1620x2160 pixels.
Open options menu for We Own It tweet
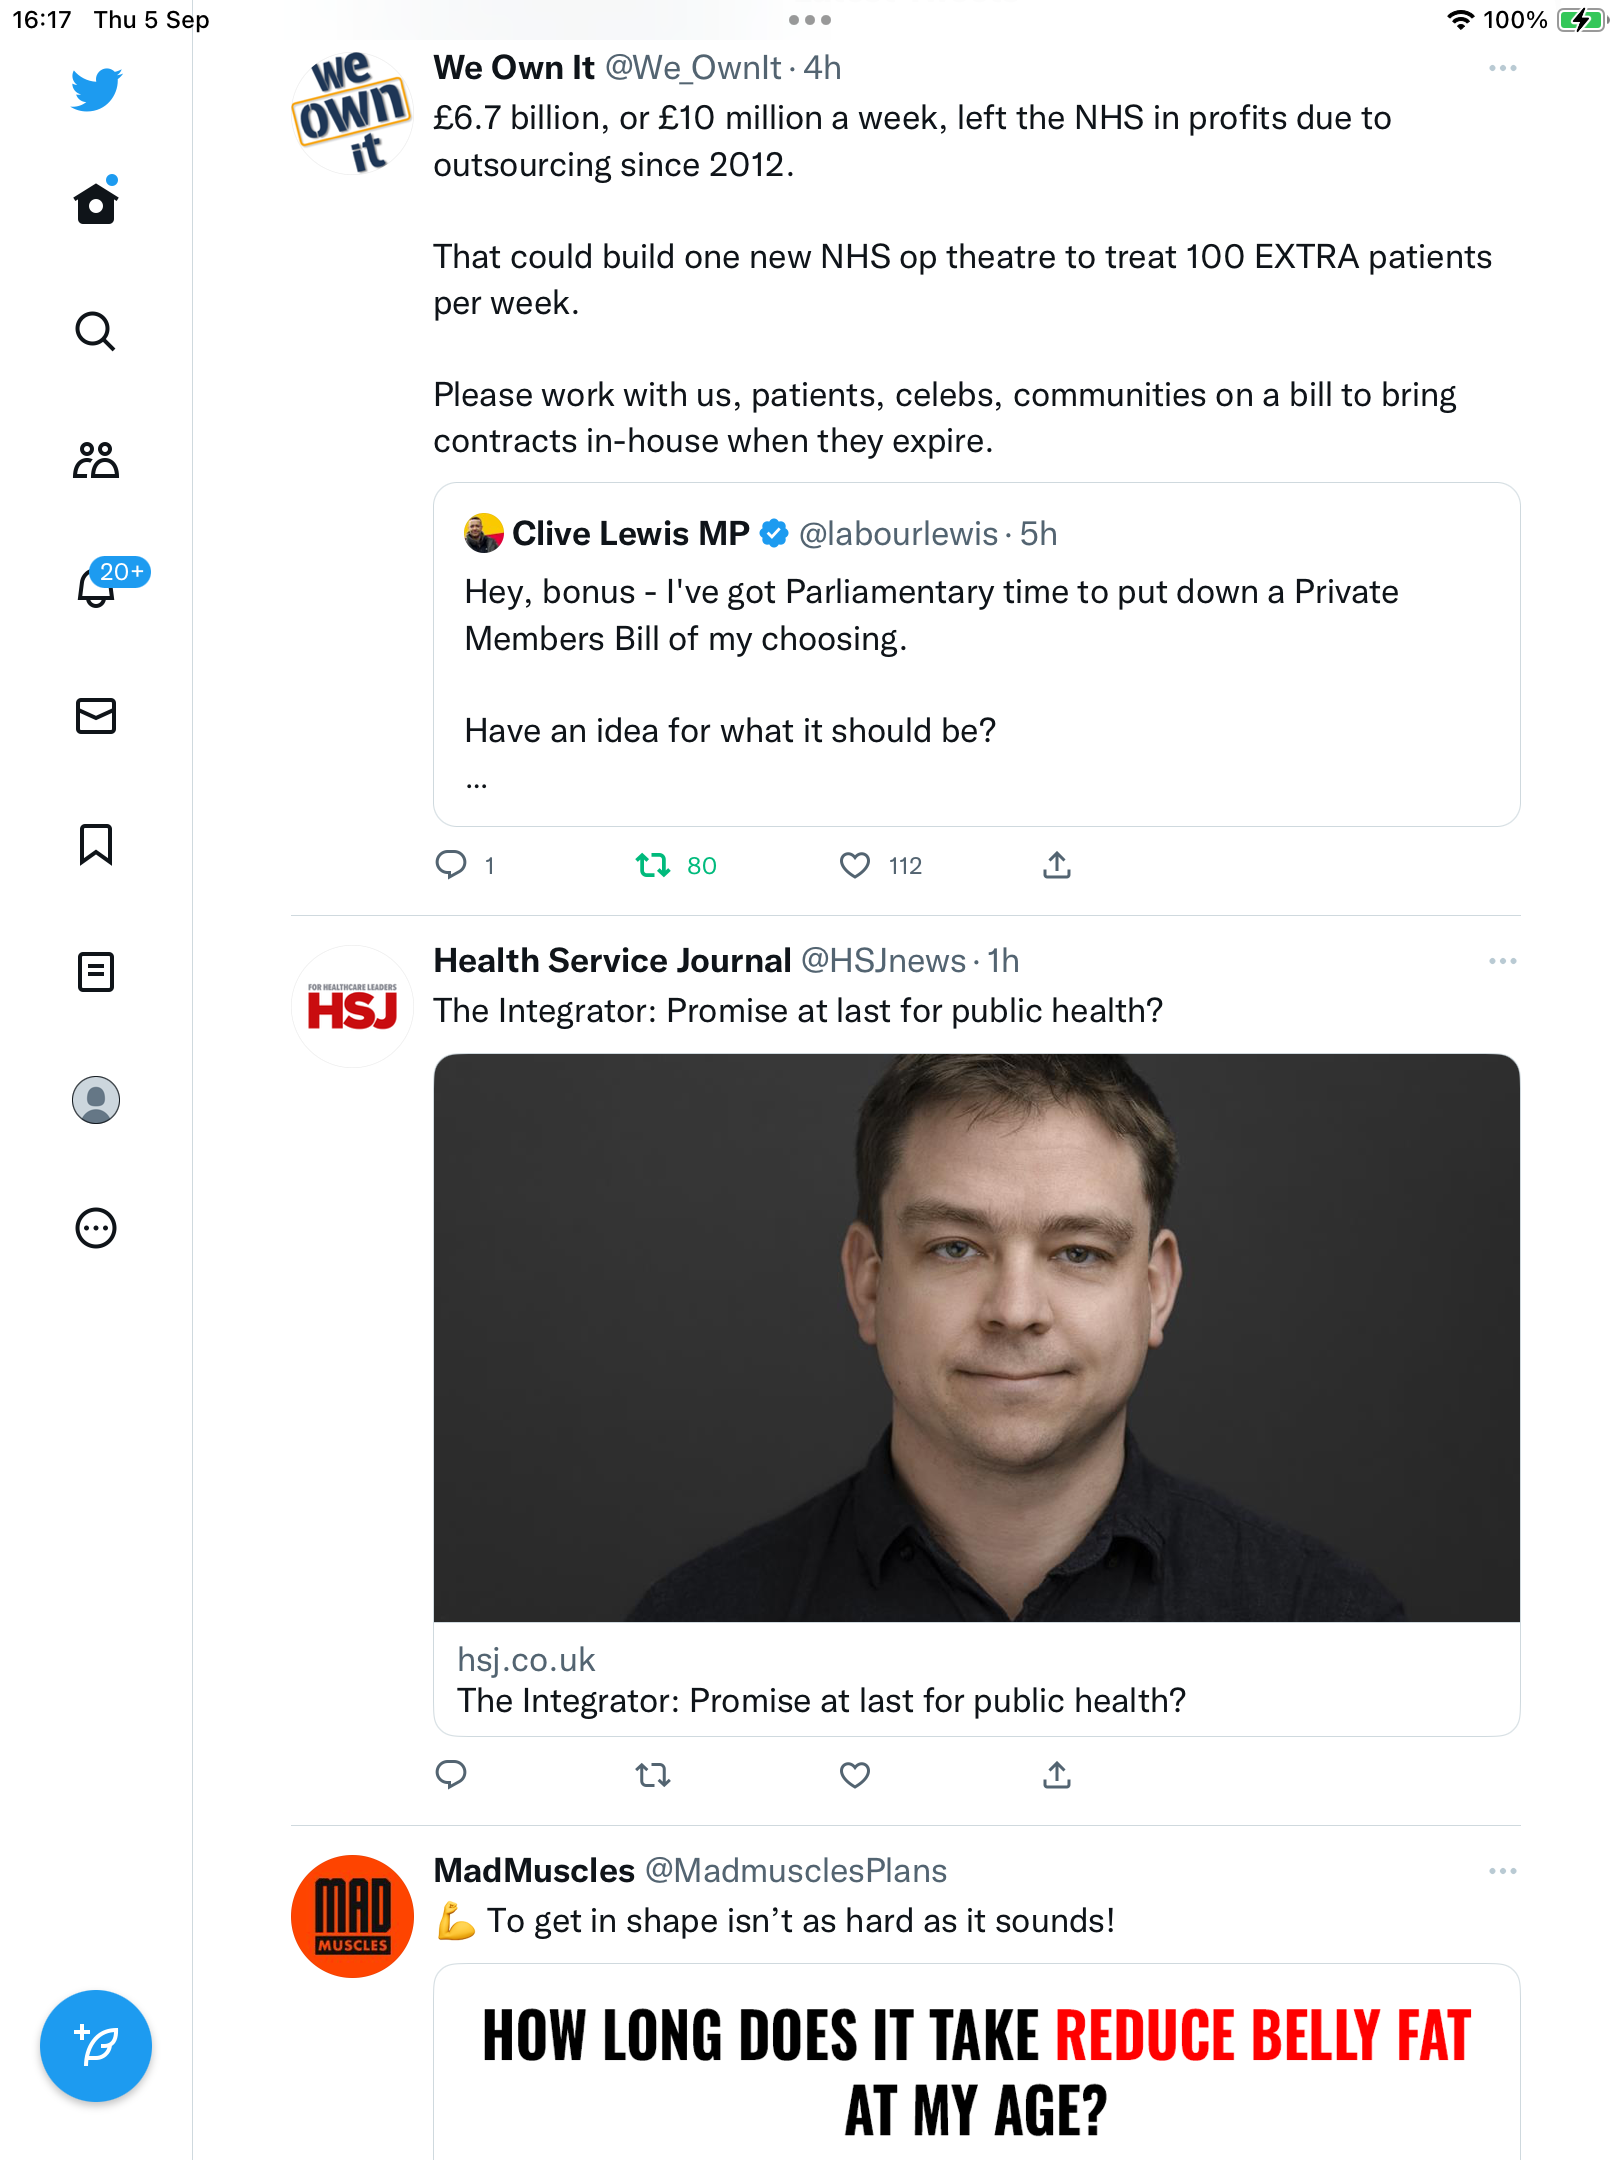point(1502,68)
